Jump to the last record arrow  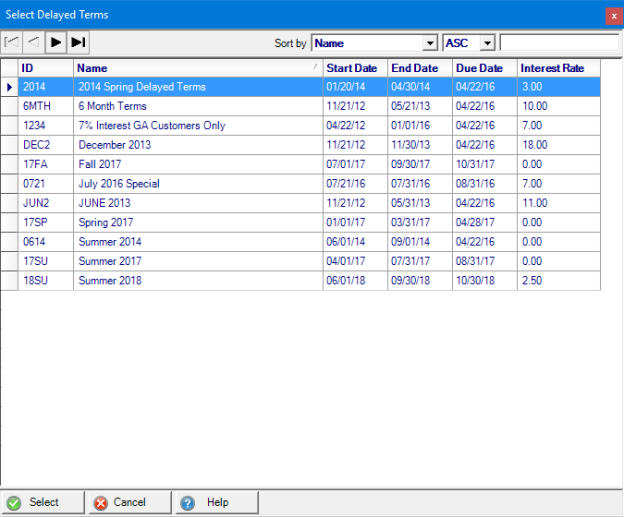point(79,42)
